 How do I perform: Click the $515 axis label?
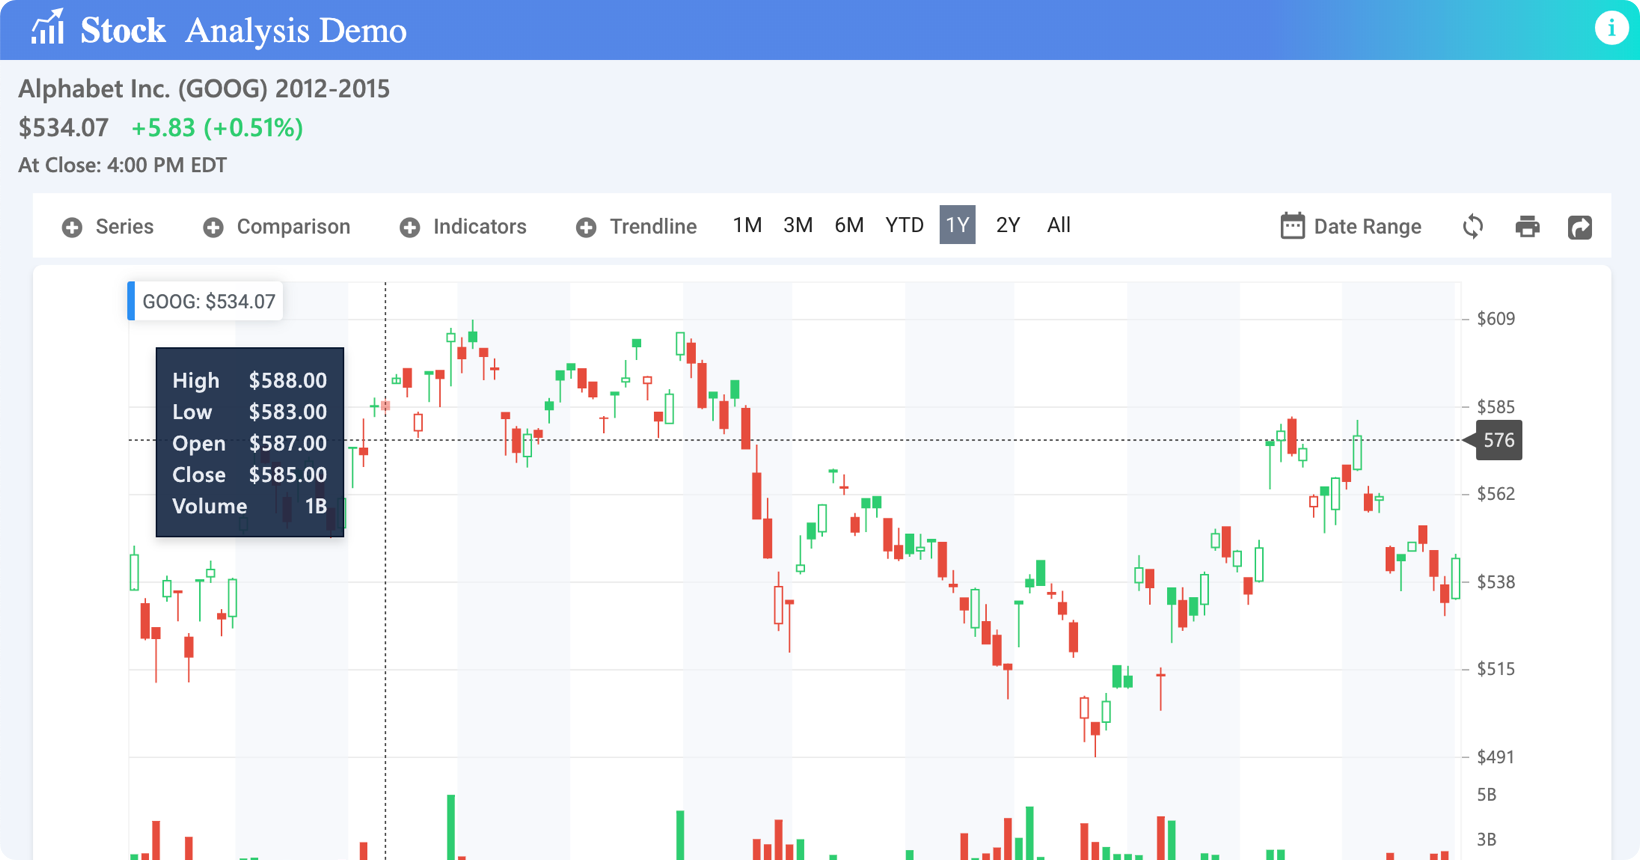1496,669
